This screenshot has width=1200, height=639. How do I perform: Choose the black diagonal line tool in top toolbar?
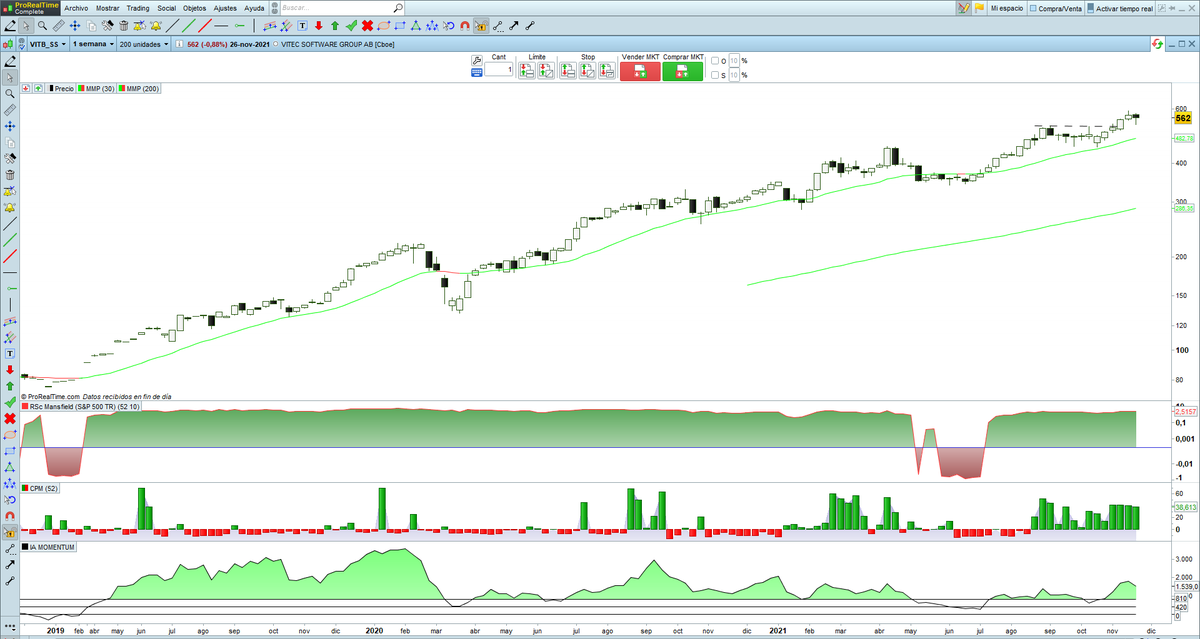(x=172, y=25)
